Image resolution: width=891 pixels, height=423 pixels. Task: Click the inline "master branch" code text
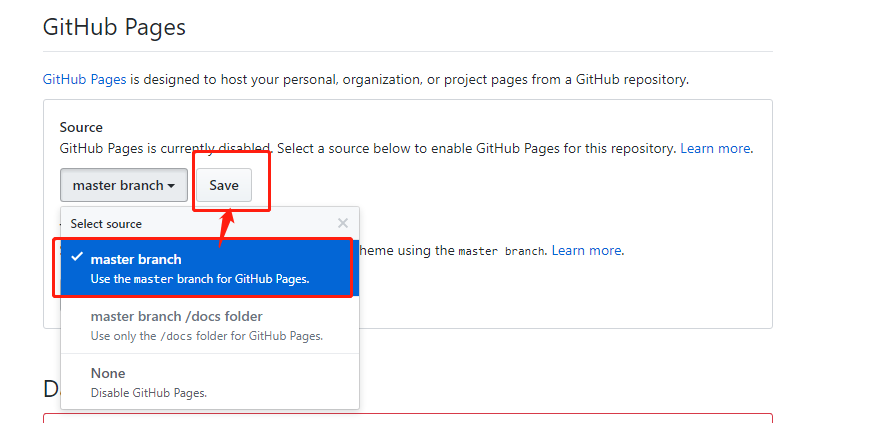tap(501, 251)
